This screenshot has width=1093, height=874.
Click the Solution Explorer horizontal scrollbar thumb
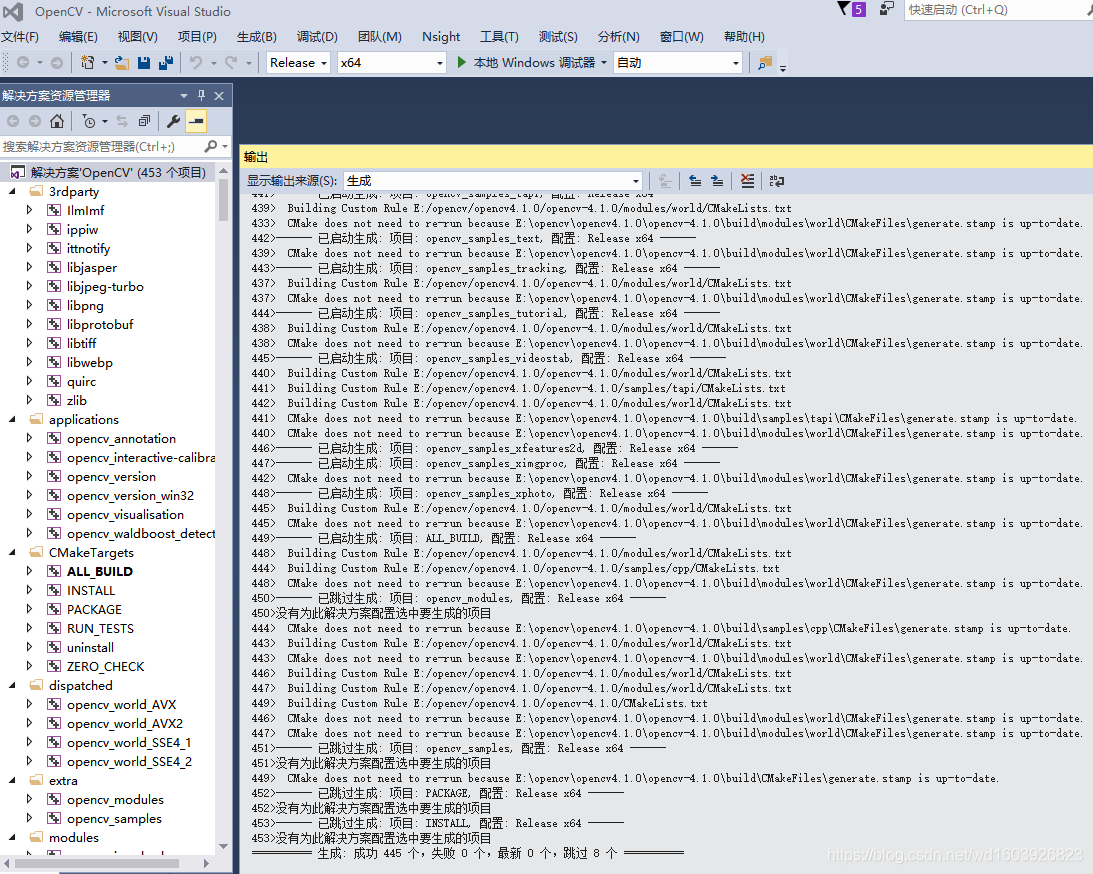pos(98,863)
